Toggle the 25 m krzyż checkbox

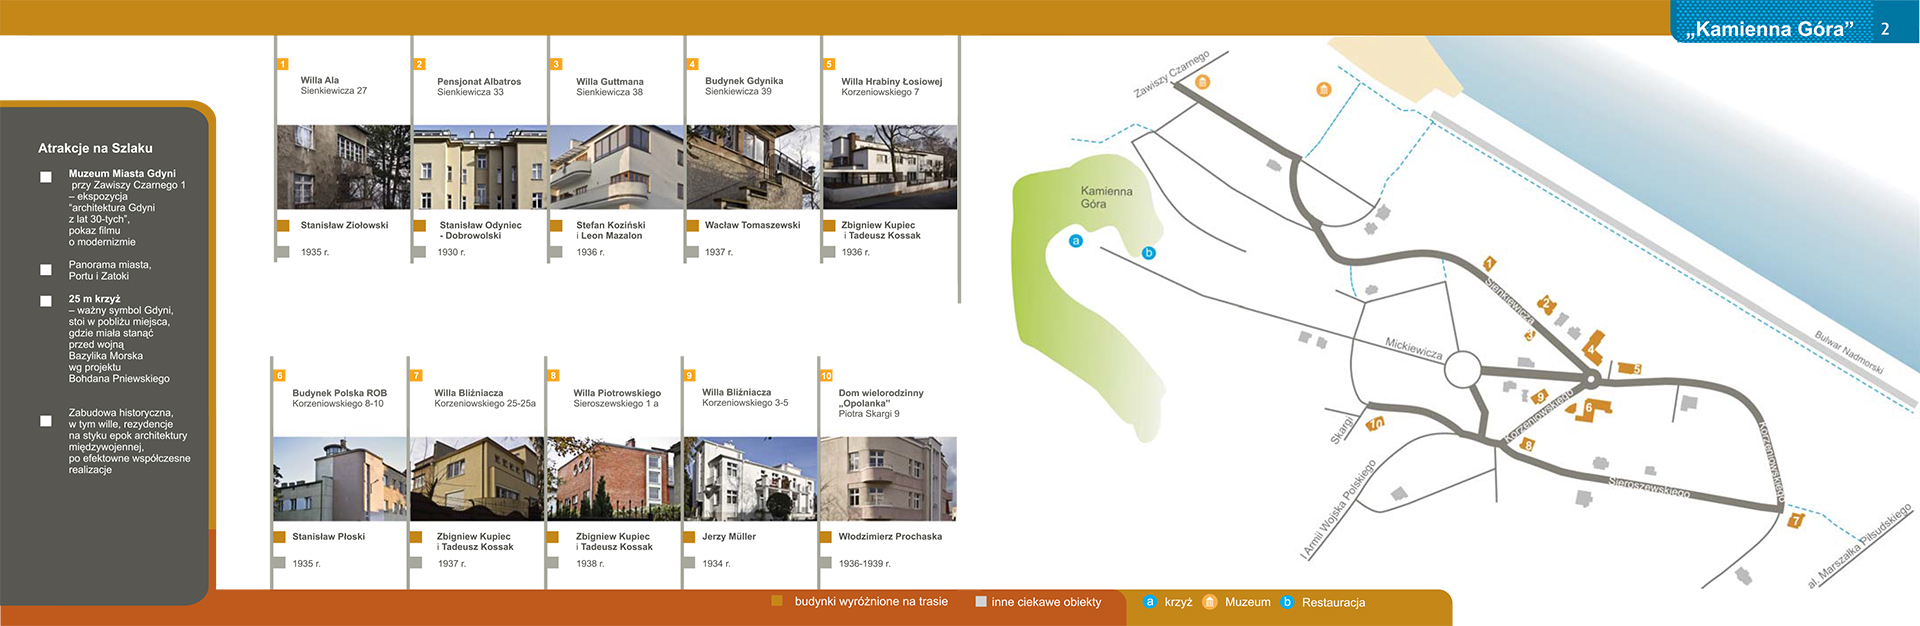pos(46,301)
